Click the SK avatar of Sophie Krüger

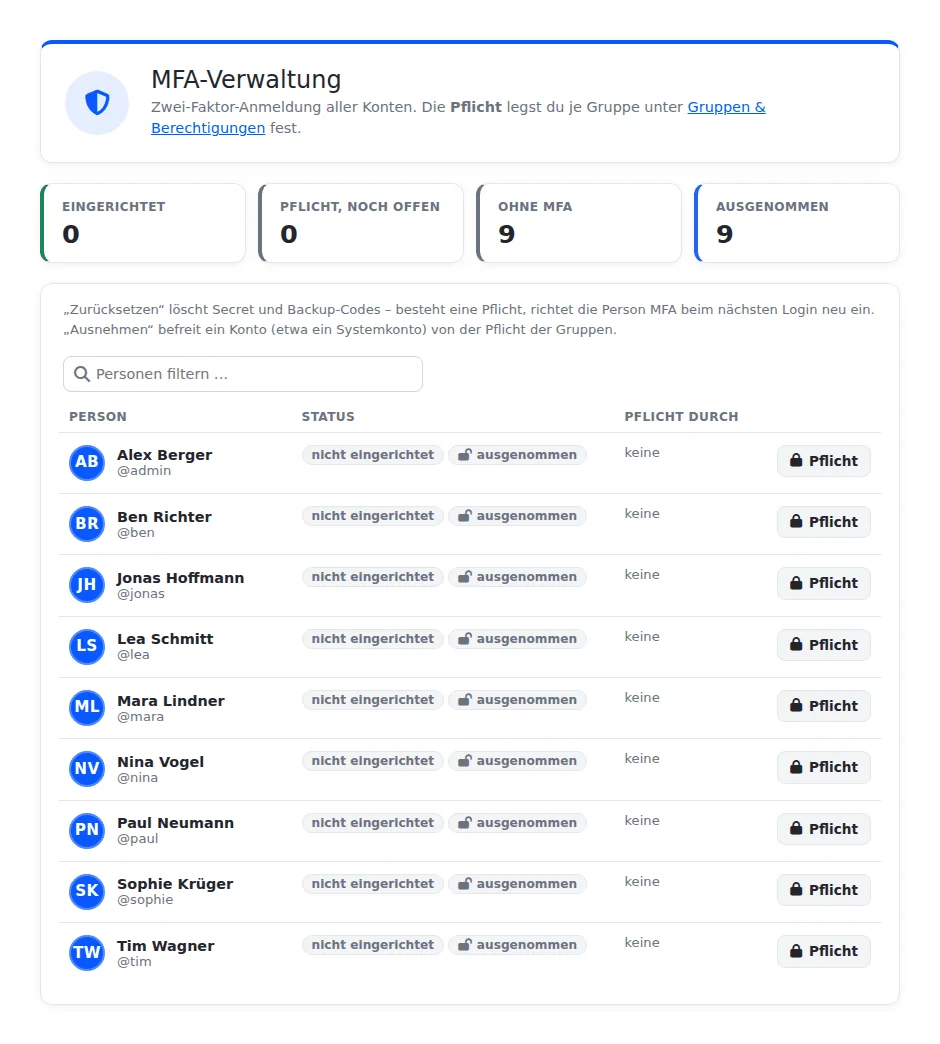pos(87,891)
